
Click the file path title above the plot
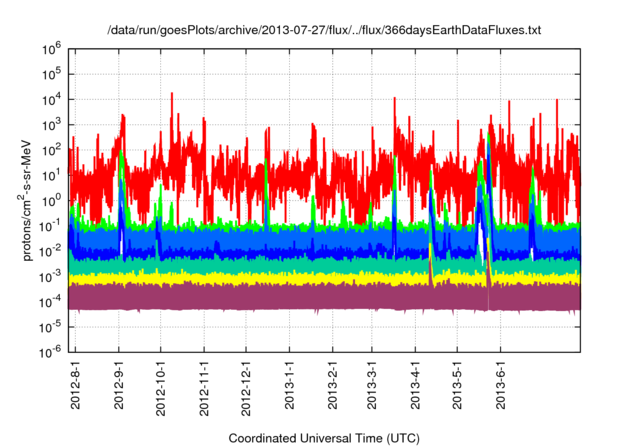[324, 31]
